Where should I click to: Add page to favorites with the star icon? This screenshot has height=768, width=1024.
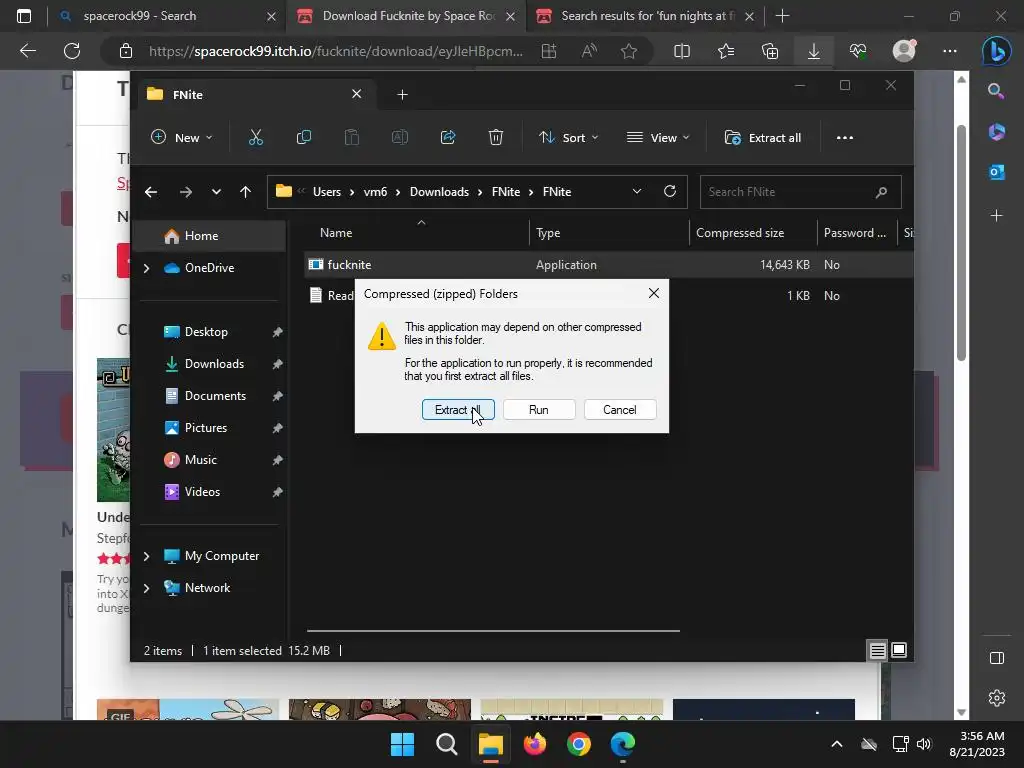(629, 51)
